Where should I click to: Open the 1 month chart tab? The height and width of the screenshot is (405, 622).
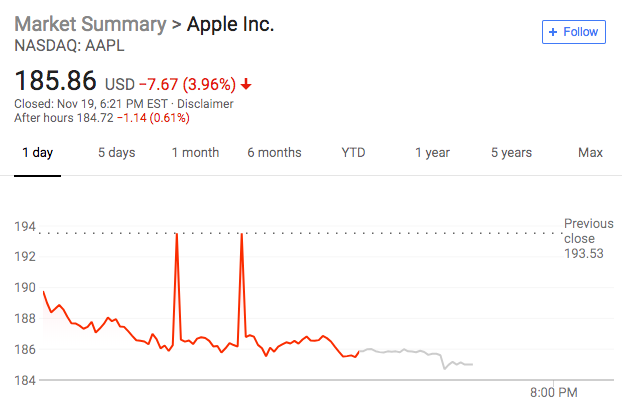195,153
